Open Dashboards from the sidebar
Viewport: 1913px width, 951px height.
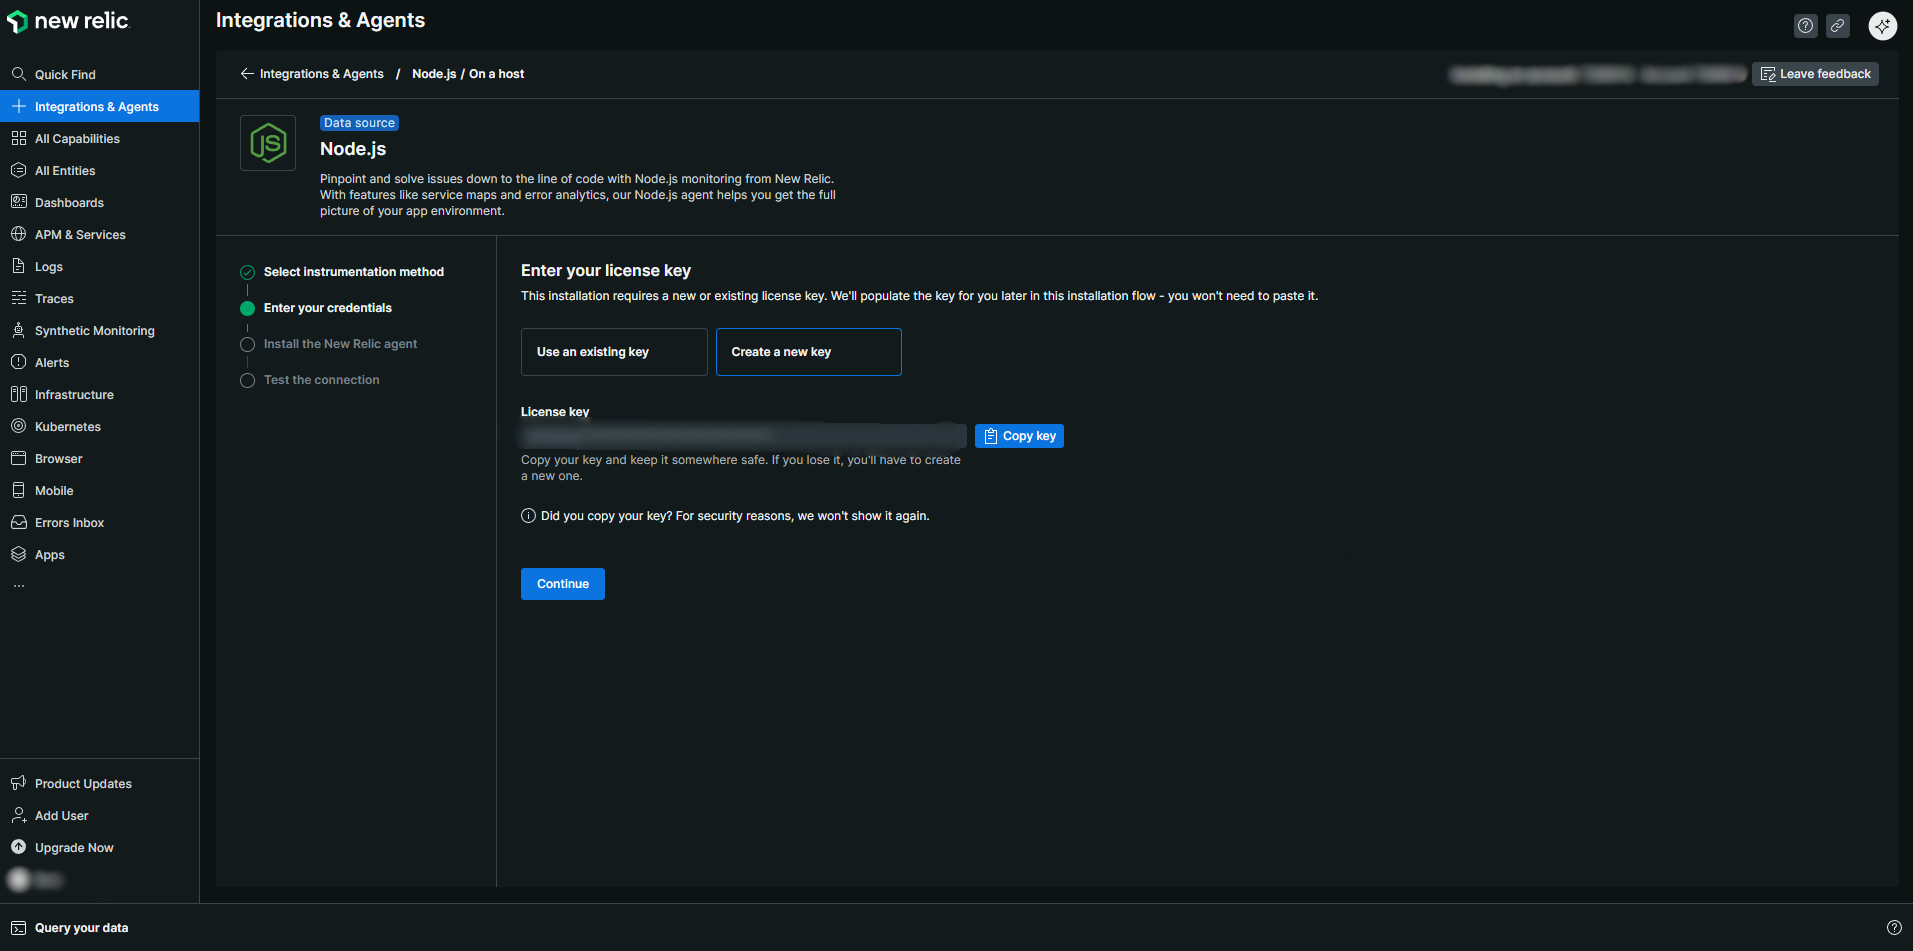[x=69, y=203]
